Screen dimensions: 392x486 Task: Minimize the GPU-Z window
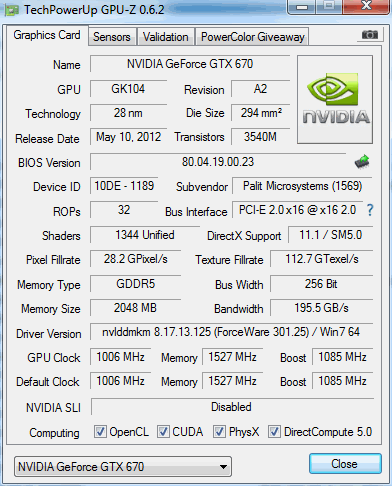pyautogui.click(x=302, y=7)
